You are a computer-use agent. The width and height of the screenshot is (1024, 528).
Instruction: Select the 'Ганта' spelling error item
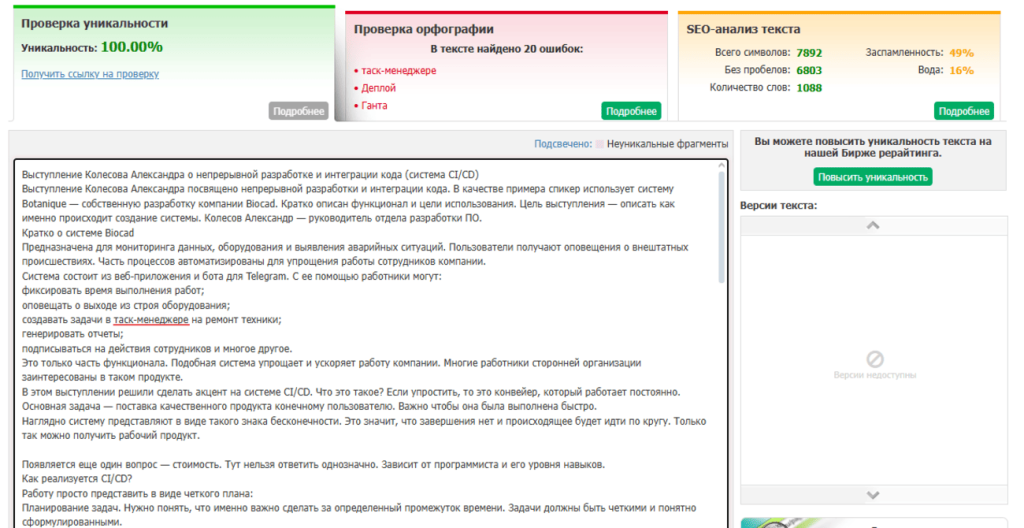pyautogui.click(x=374, y=105)
